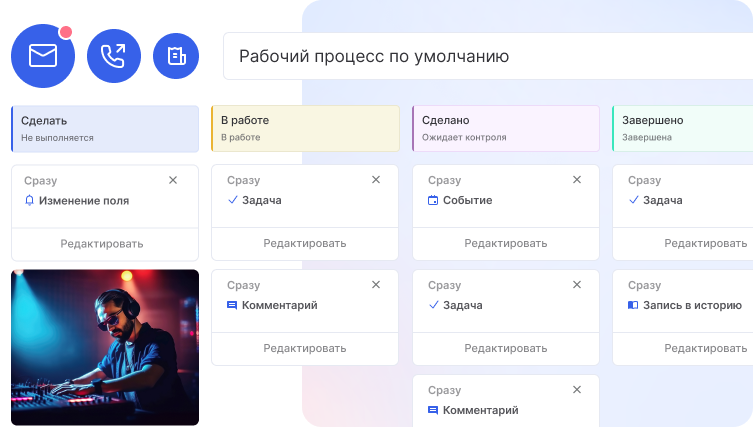The image size is (753, 427).
Task: Click the DJ with headphones photo
Action: tap(105, 347)
